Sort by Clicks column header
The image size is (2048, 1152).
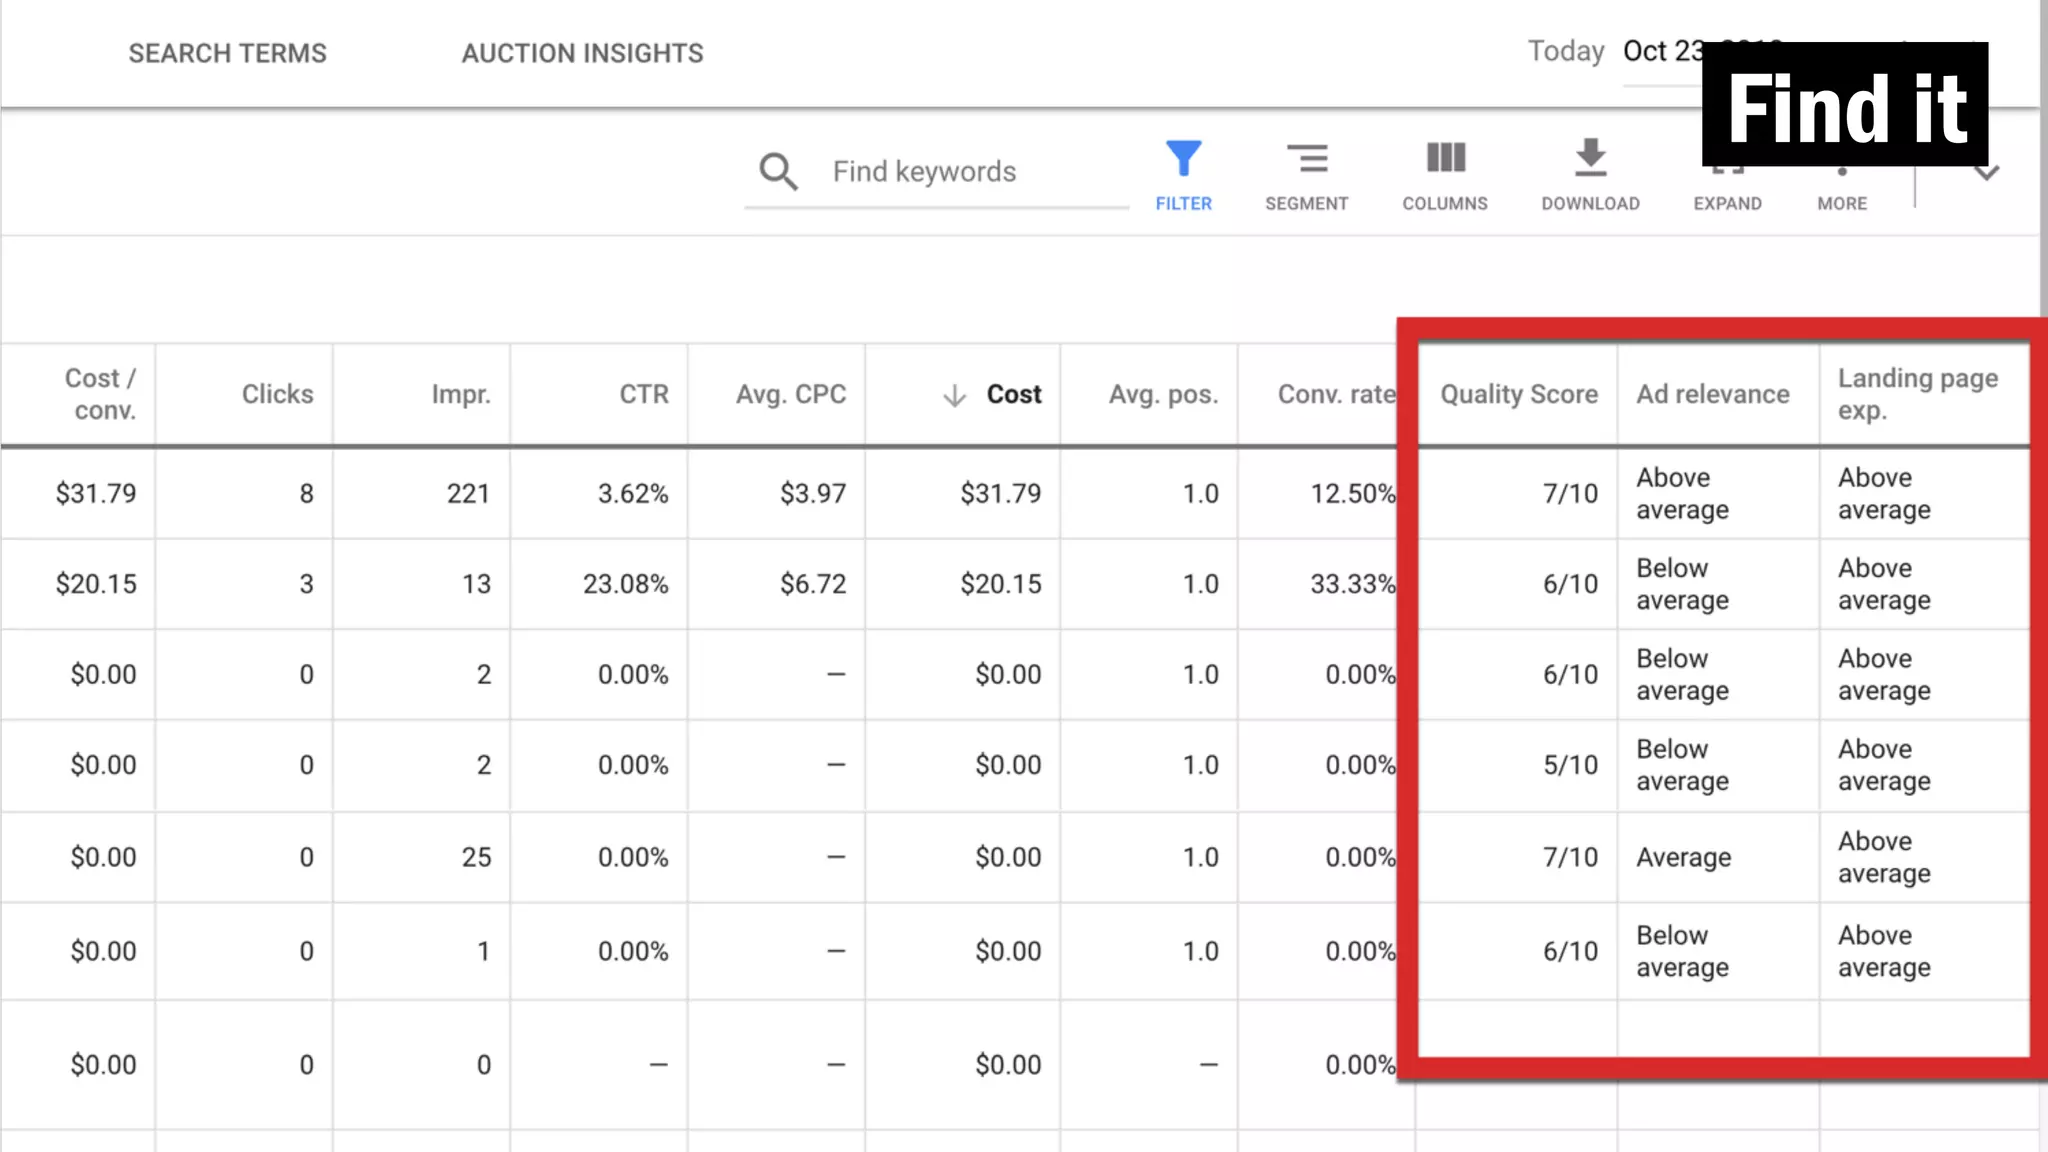(277, 394)
